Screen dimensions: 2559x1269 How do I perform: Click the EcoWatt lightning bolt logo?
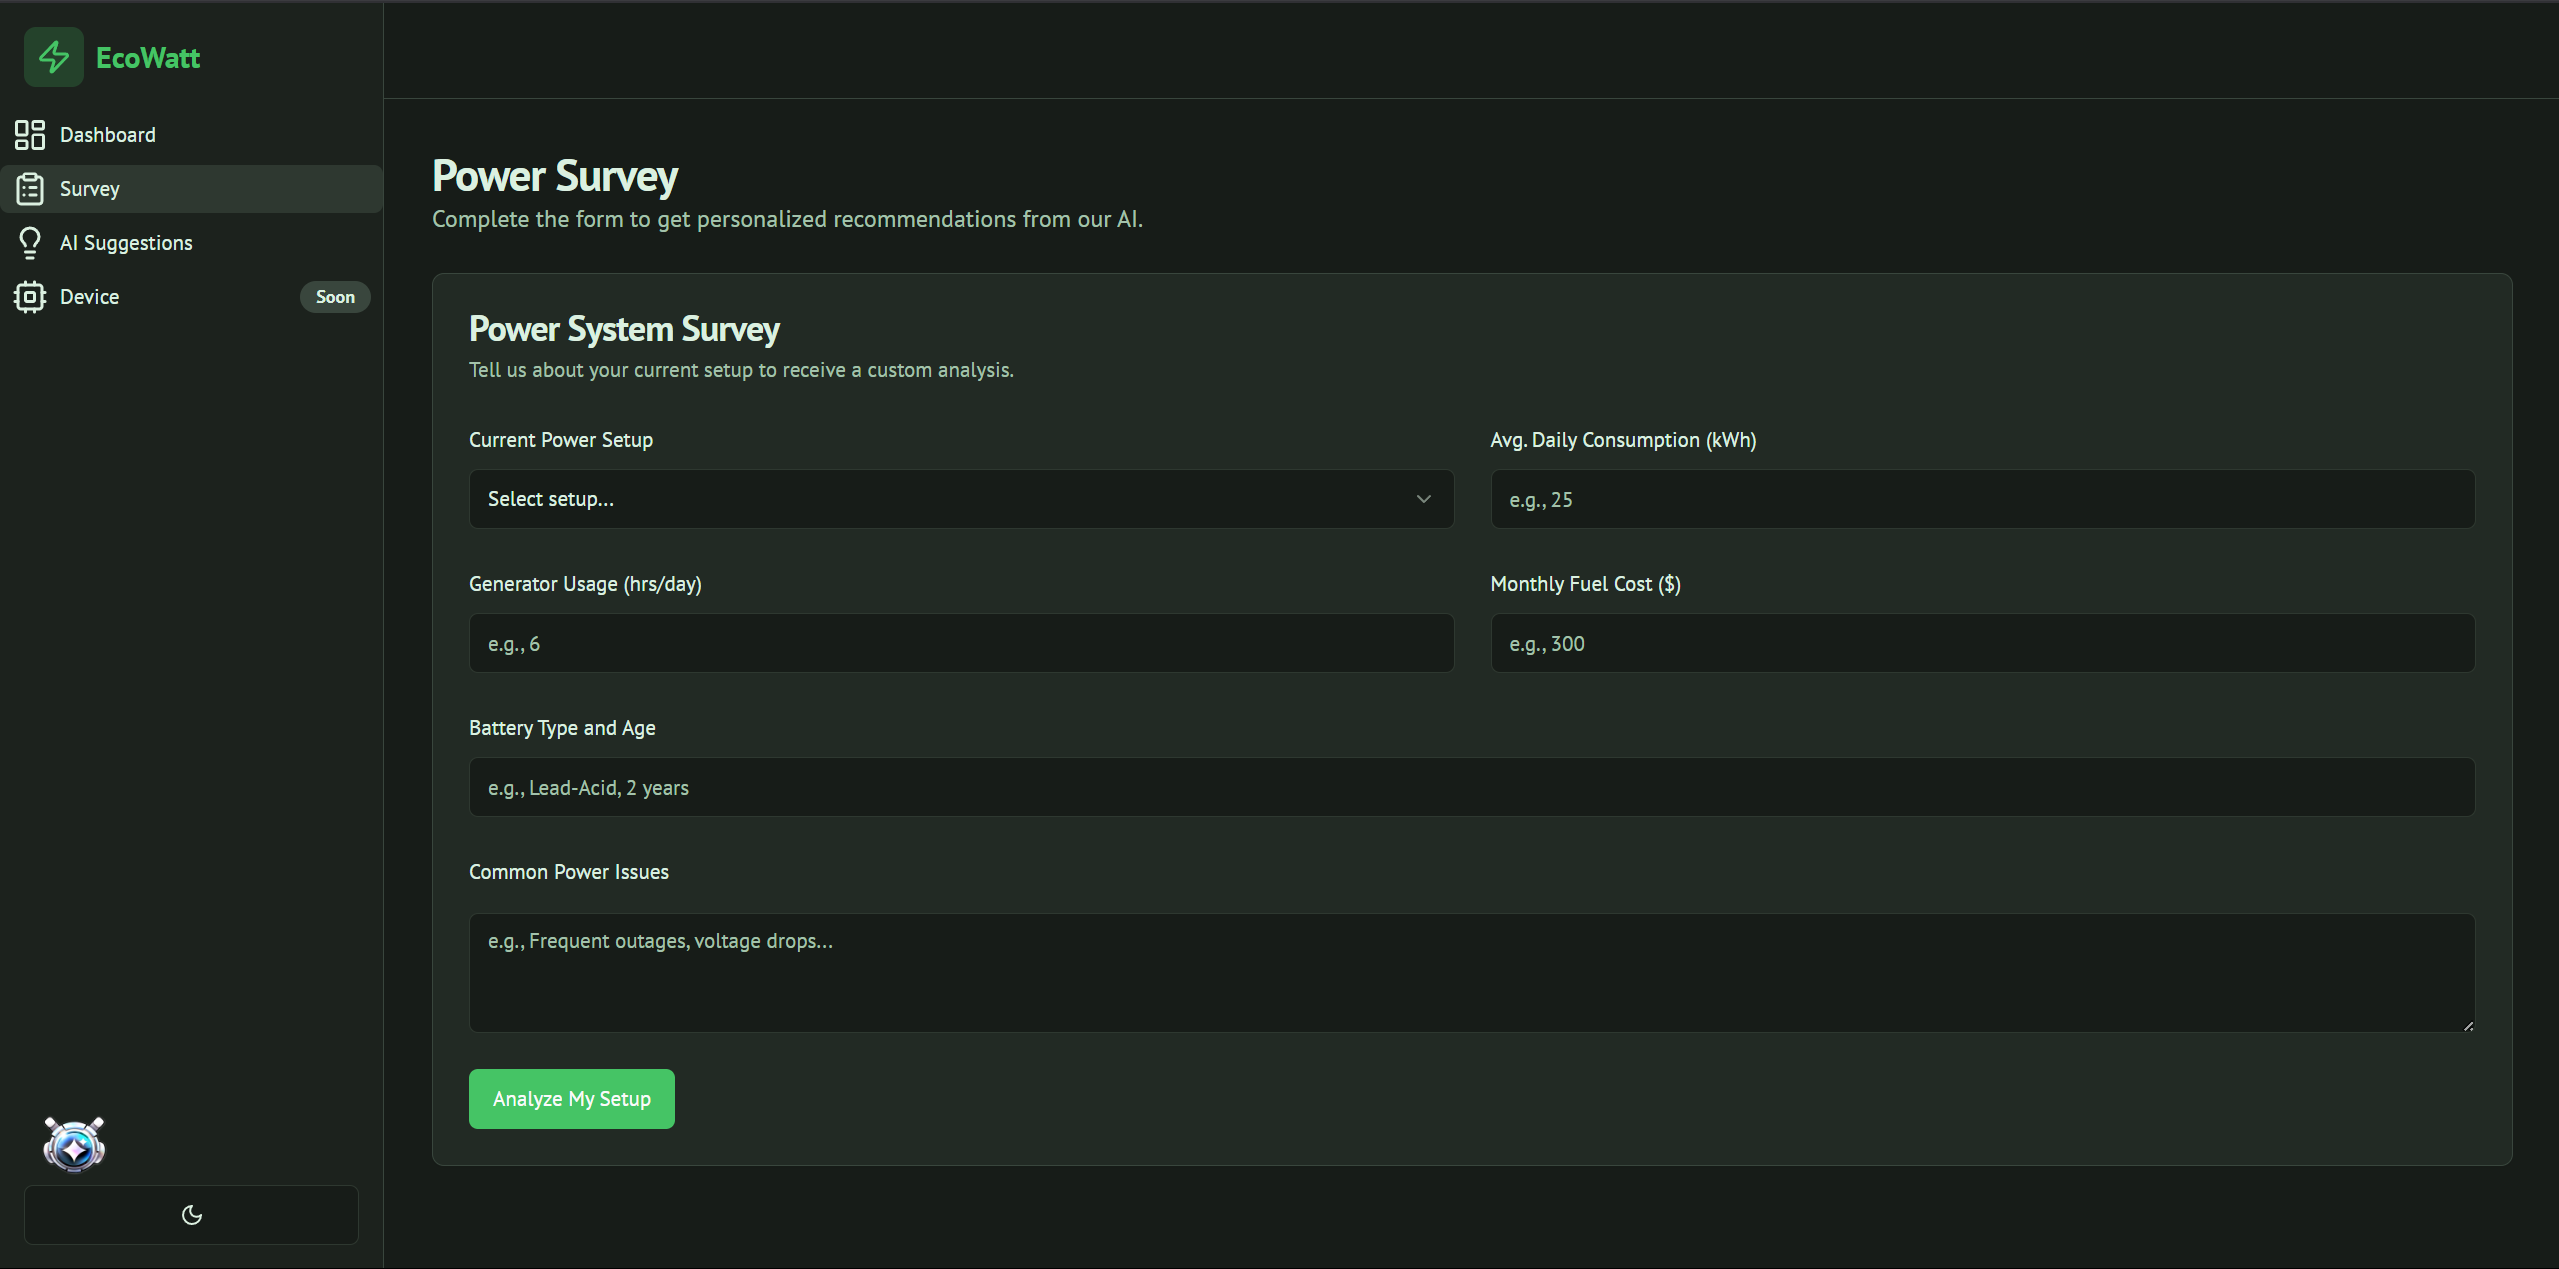pos(54,57)
